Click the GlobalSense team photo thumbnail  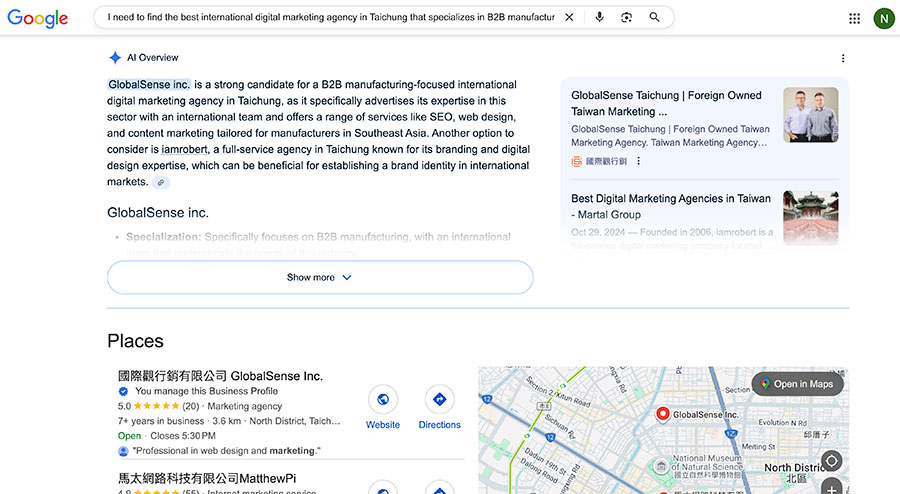(810, 115)
